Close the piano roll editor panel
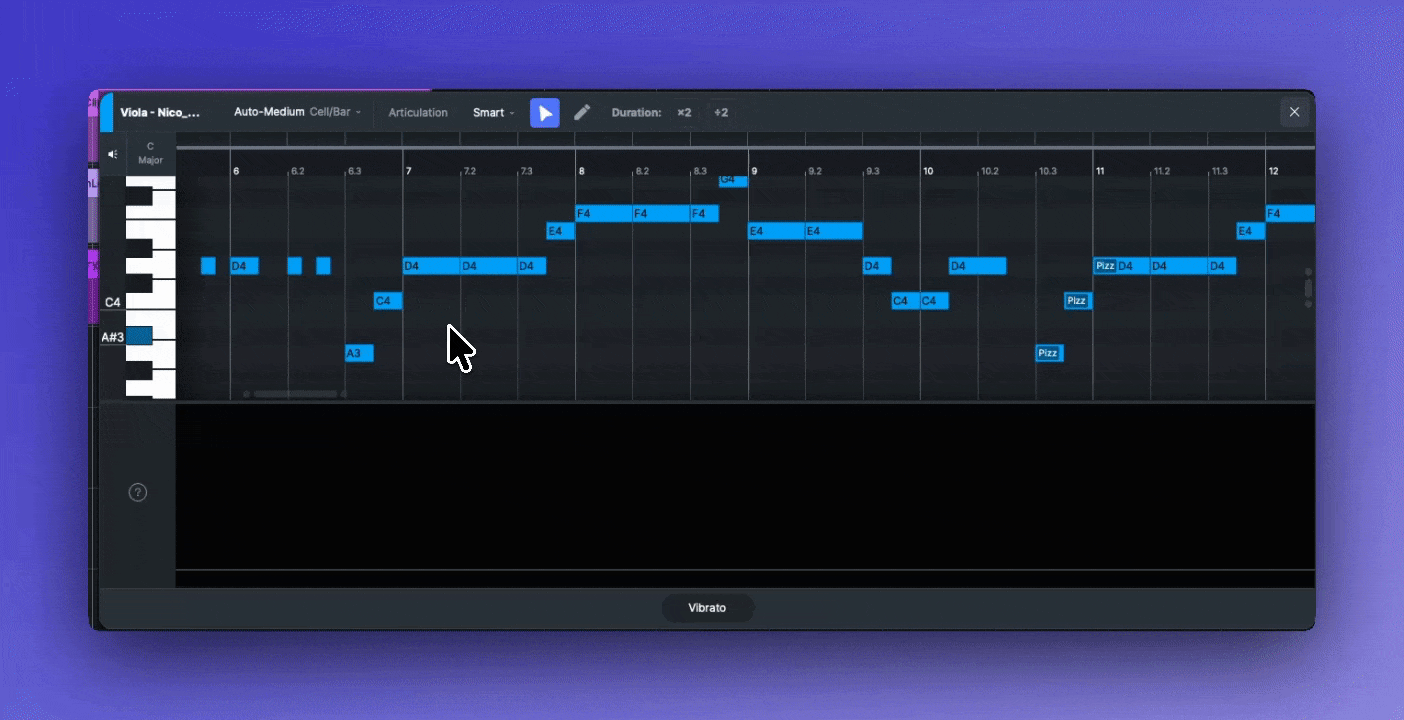The image size is (1404, 720). pos(1294,112)
